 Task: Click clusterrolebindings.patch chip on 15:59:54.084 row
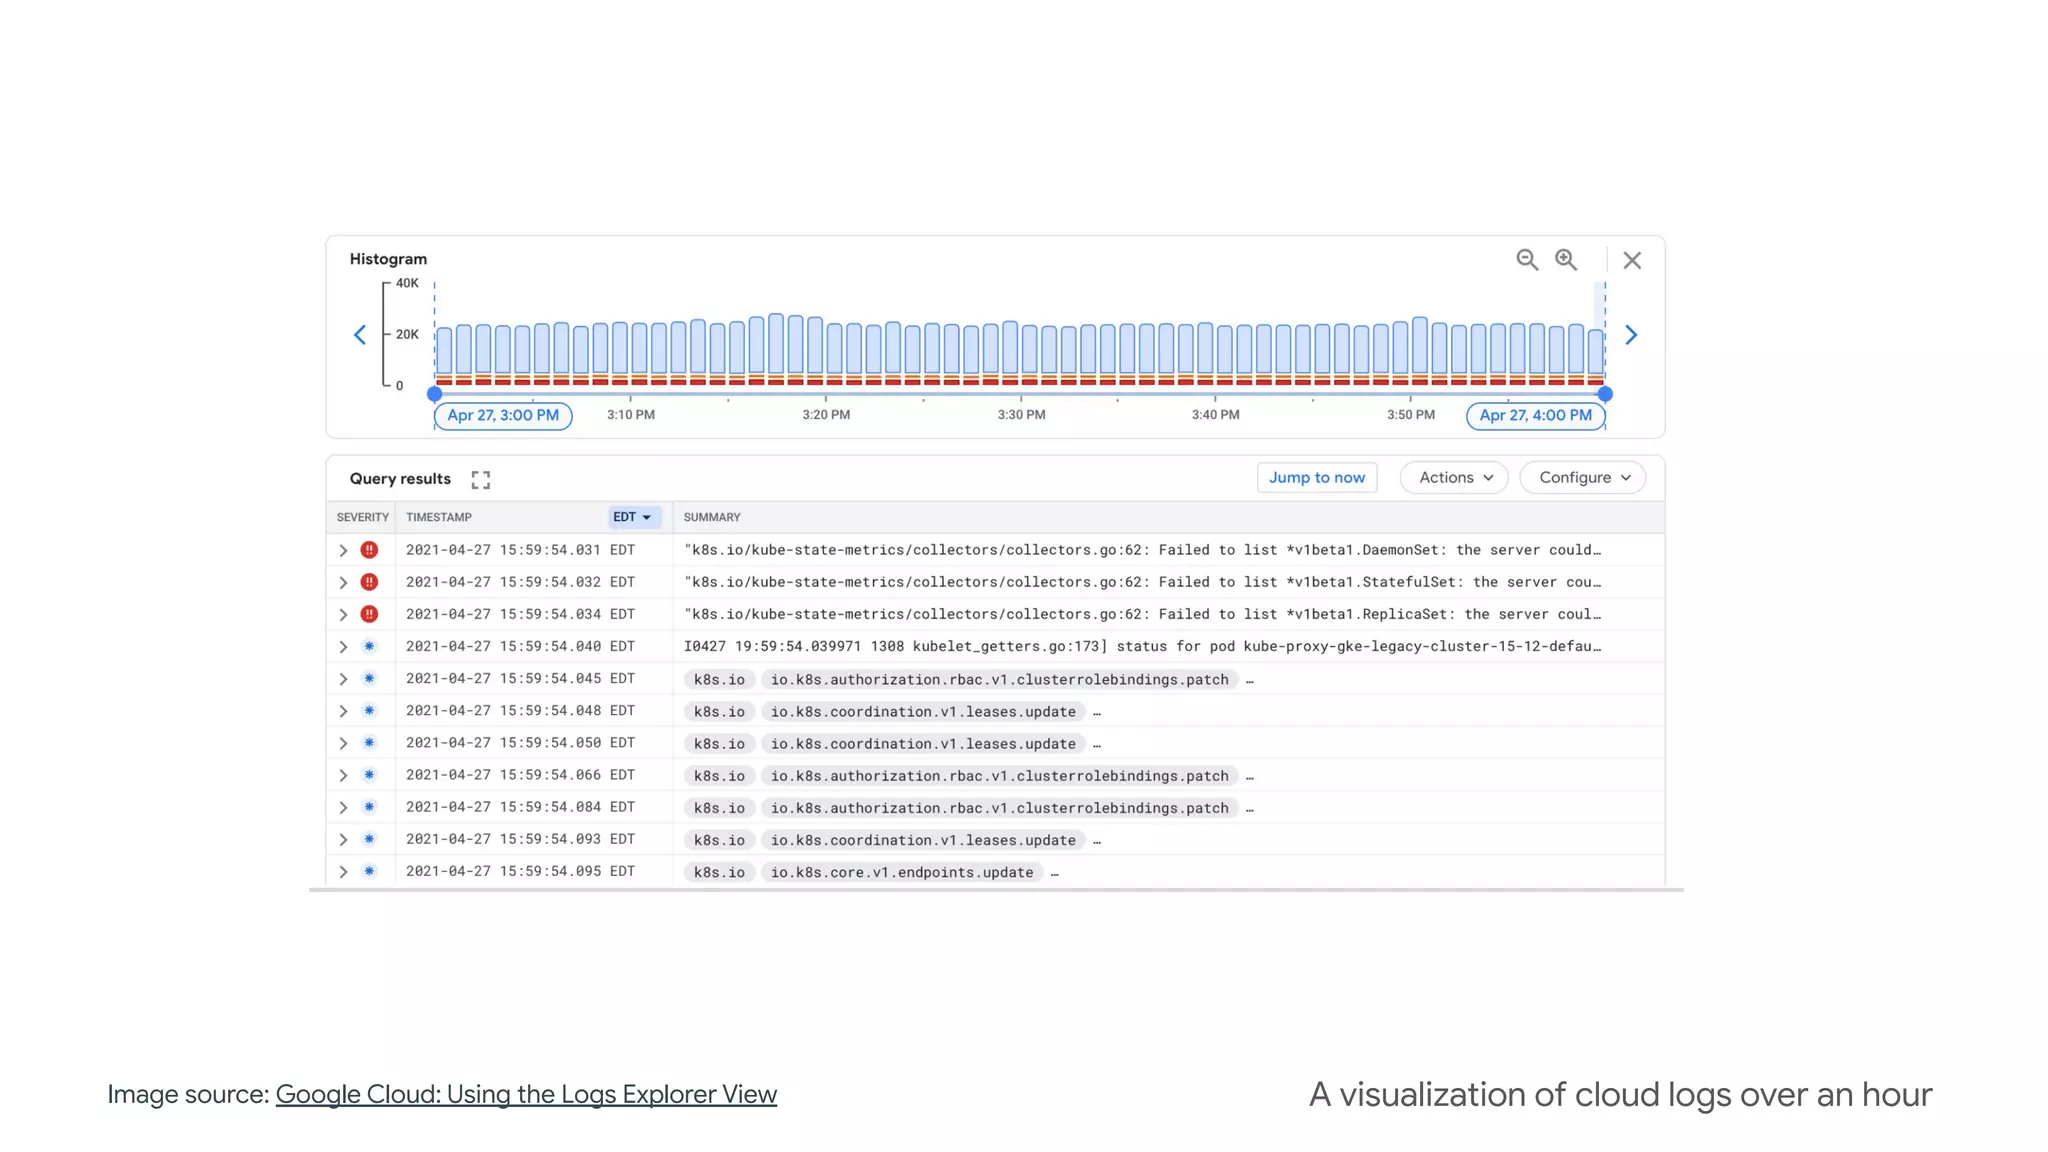click(999, 808)
